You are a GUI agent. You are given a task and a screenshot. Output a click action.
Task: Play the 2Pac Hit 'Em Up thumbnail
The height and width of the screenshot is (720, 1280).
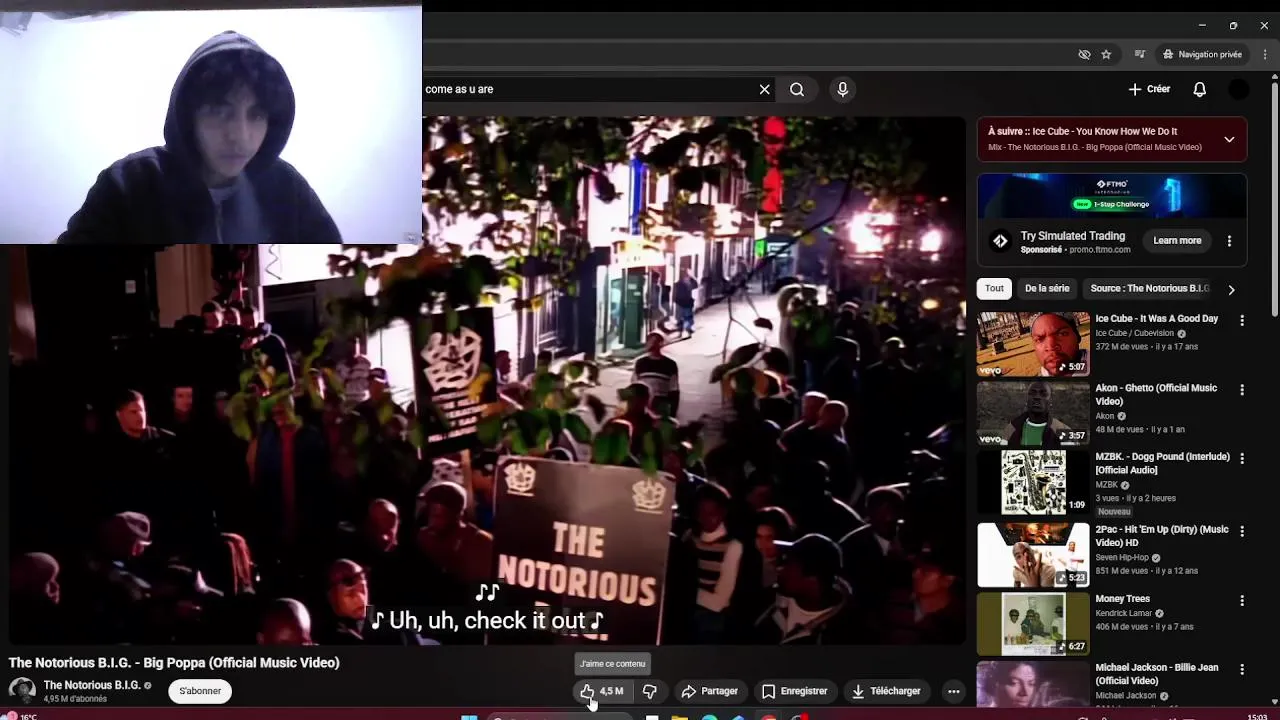click(1033, 555)
